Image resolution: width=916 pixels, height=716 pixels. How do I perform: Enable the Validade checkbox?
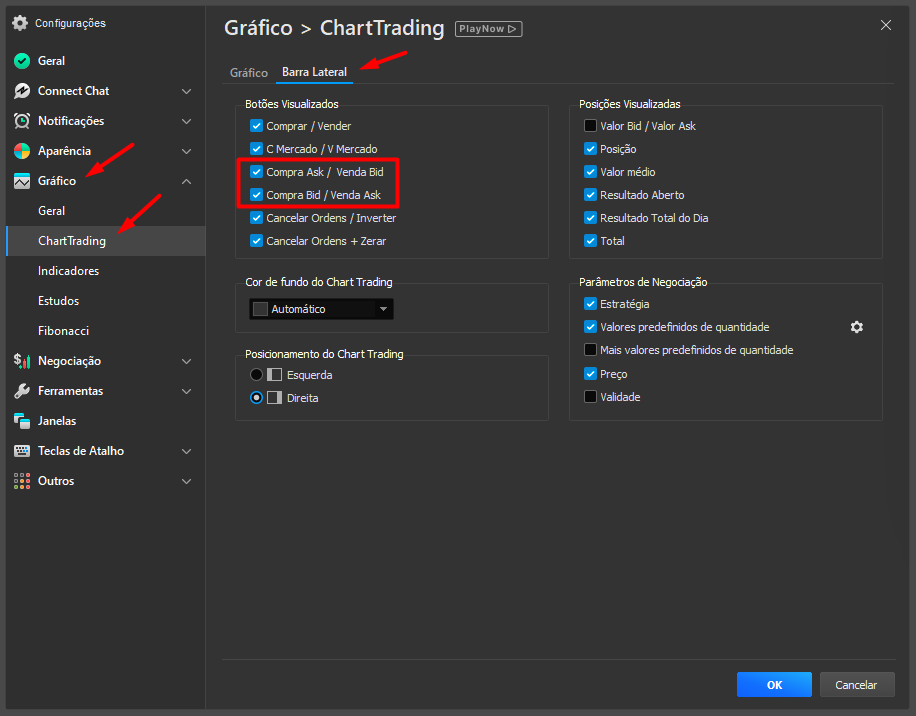(590, 397)
